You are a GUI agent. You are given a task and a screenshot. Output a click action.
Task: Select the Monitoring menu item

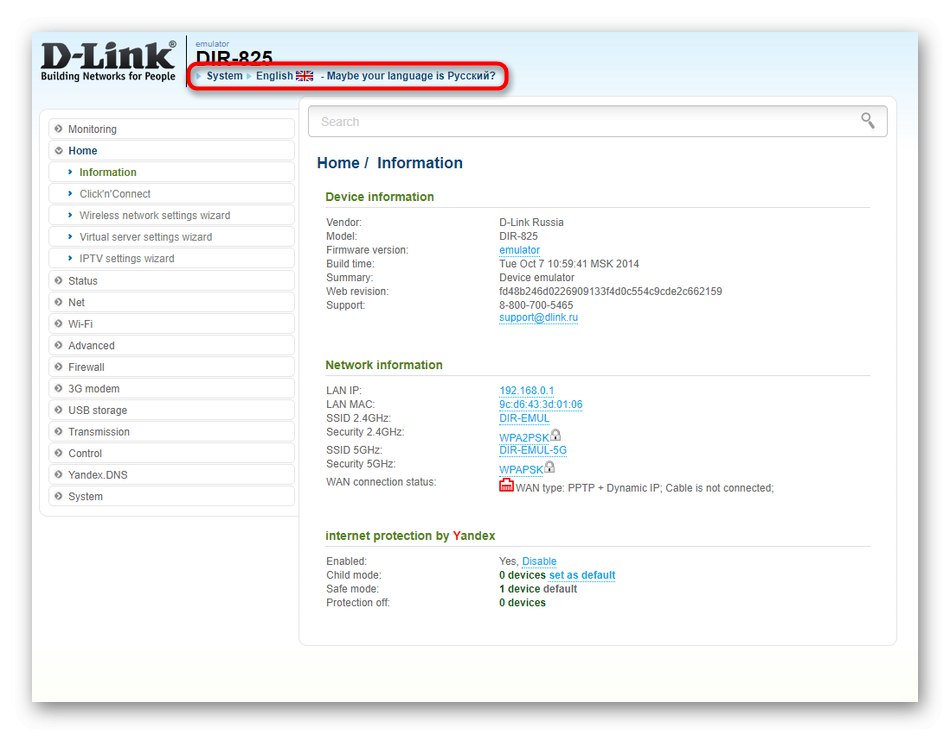point(93,129)
